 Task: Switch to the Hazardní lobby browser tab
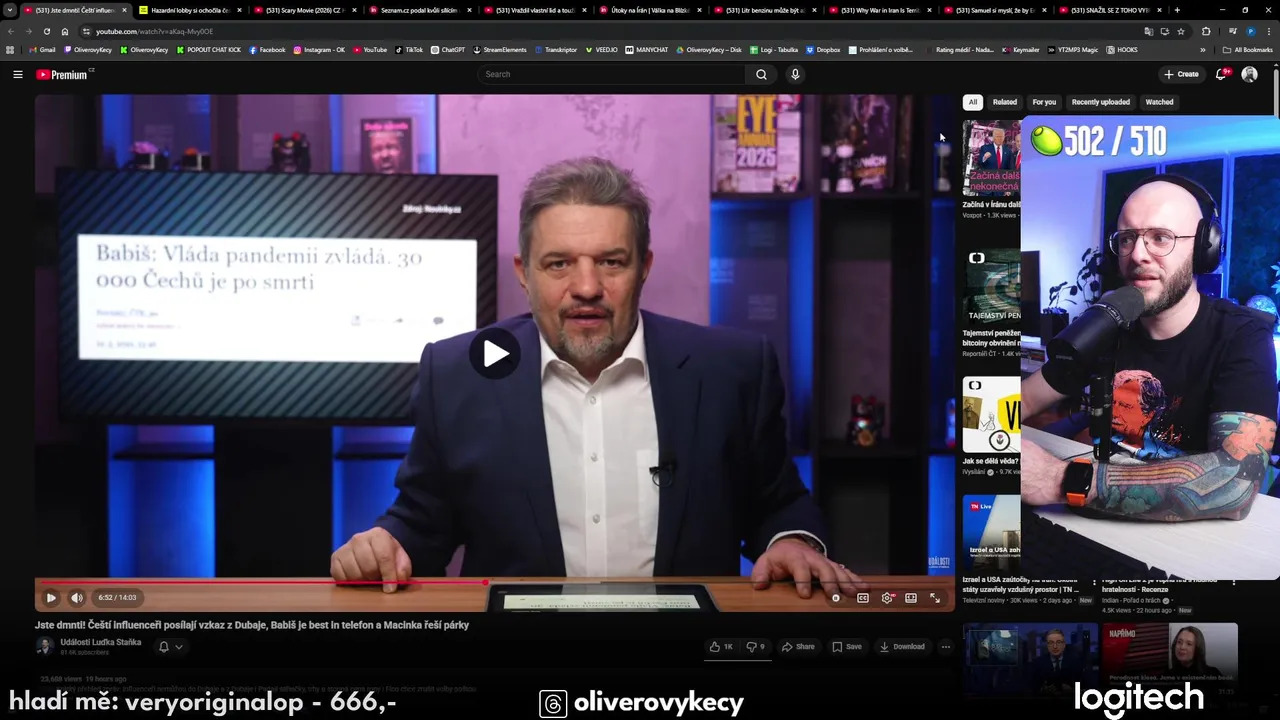[190, 10]
